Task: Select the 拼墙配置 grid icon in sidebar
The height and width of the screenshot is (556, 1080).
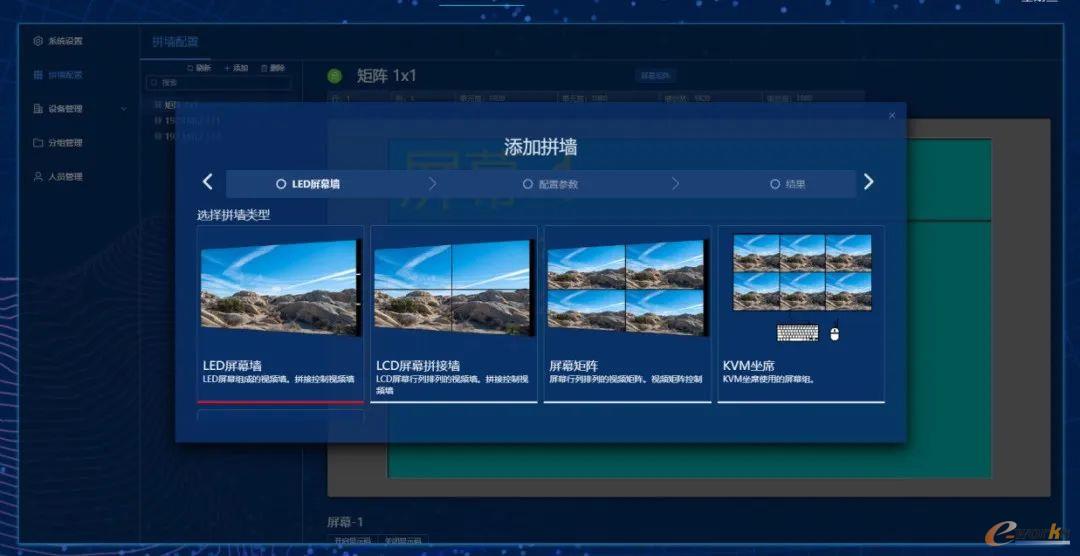Action: pyautogui.click(x=38, y=74)
